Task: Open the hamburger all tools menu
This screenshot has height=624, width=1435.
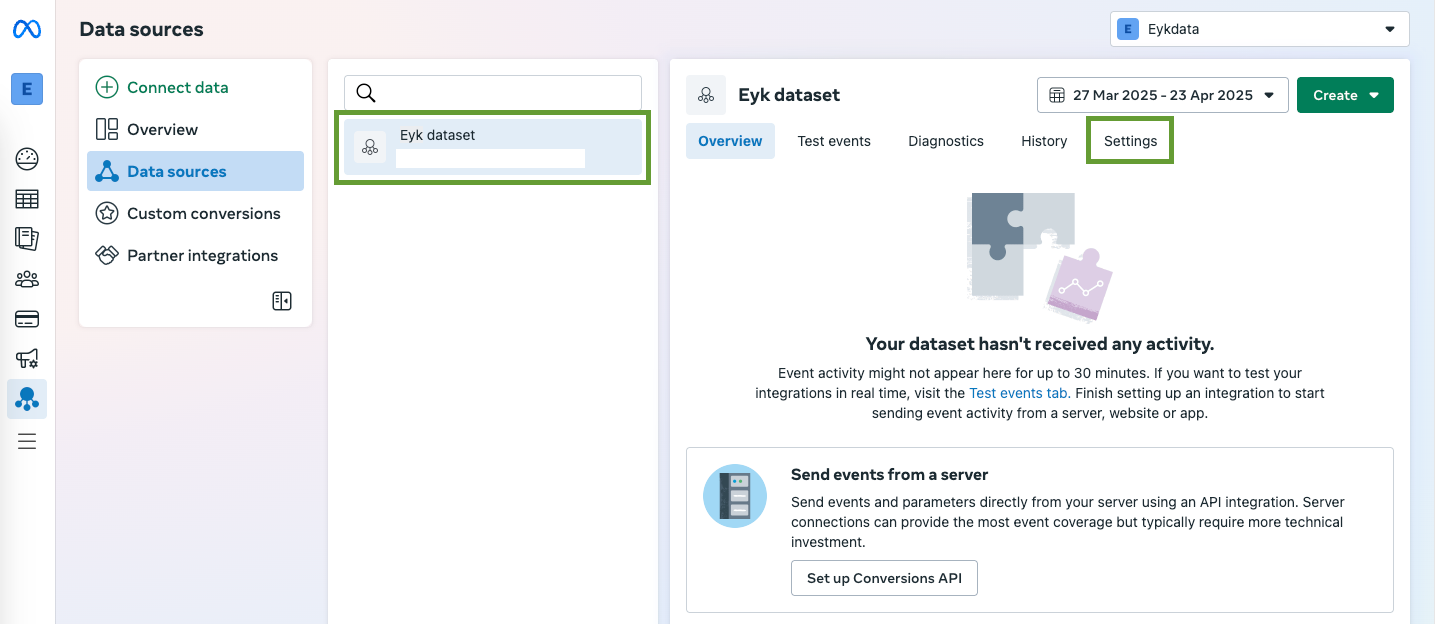Action: 27,441
